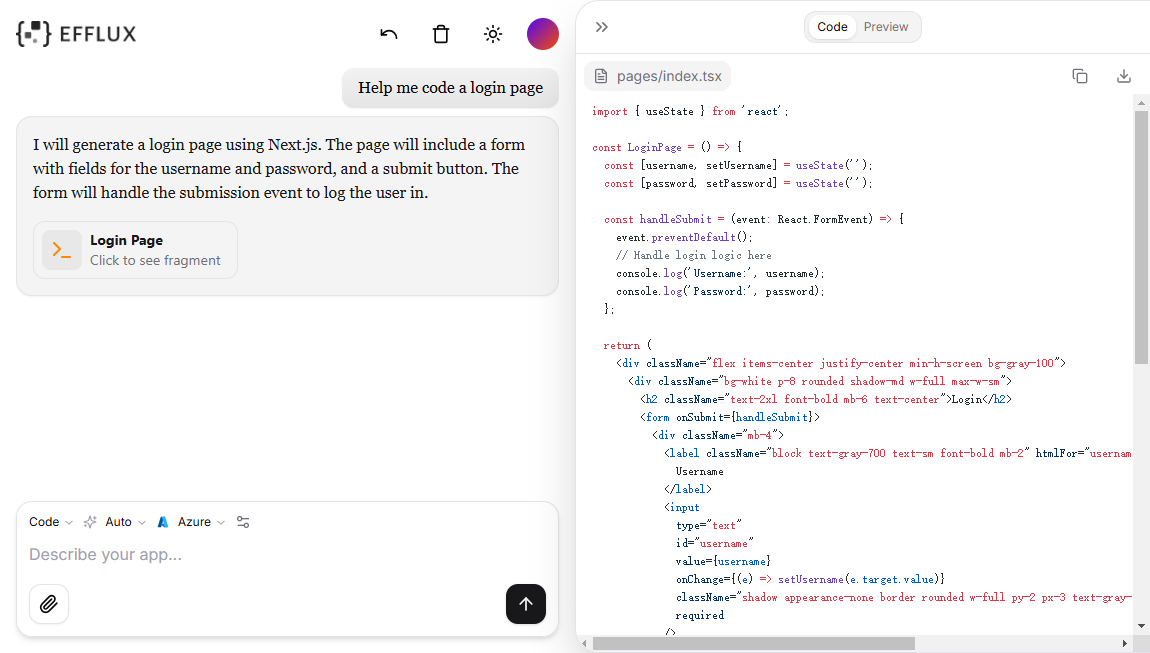Open the Login Page fragment card
Viewport: 1150px width, 653px height.
click(x=136, y=250)
